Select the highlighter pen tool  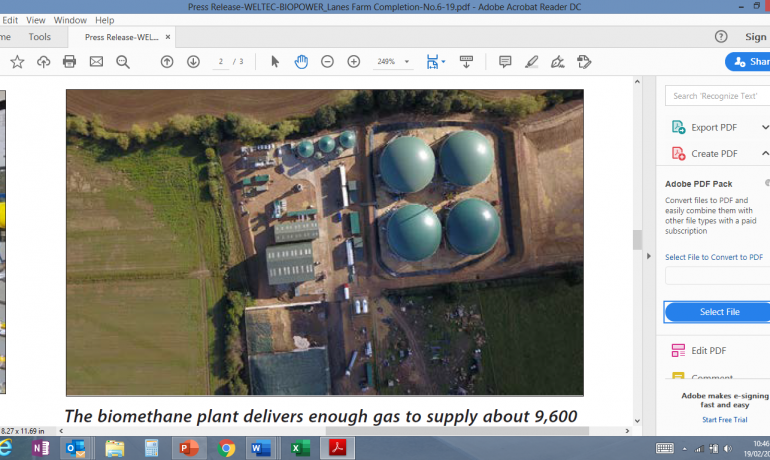[532, 62]
